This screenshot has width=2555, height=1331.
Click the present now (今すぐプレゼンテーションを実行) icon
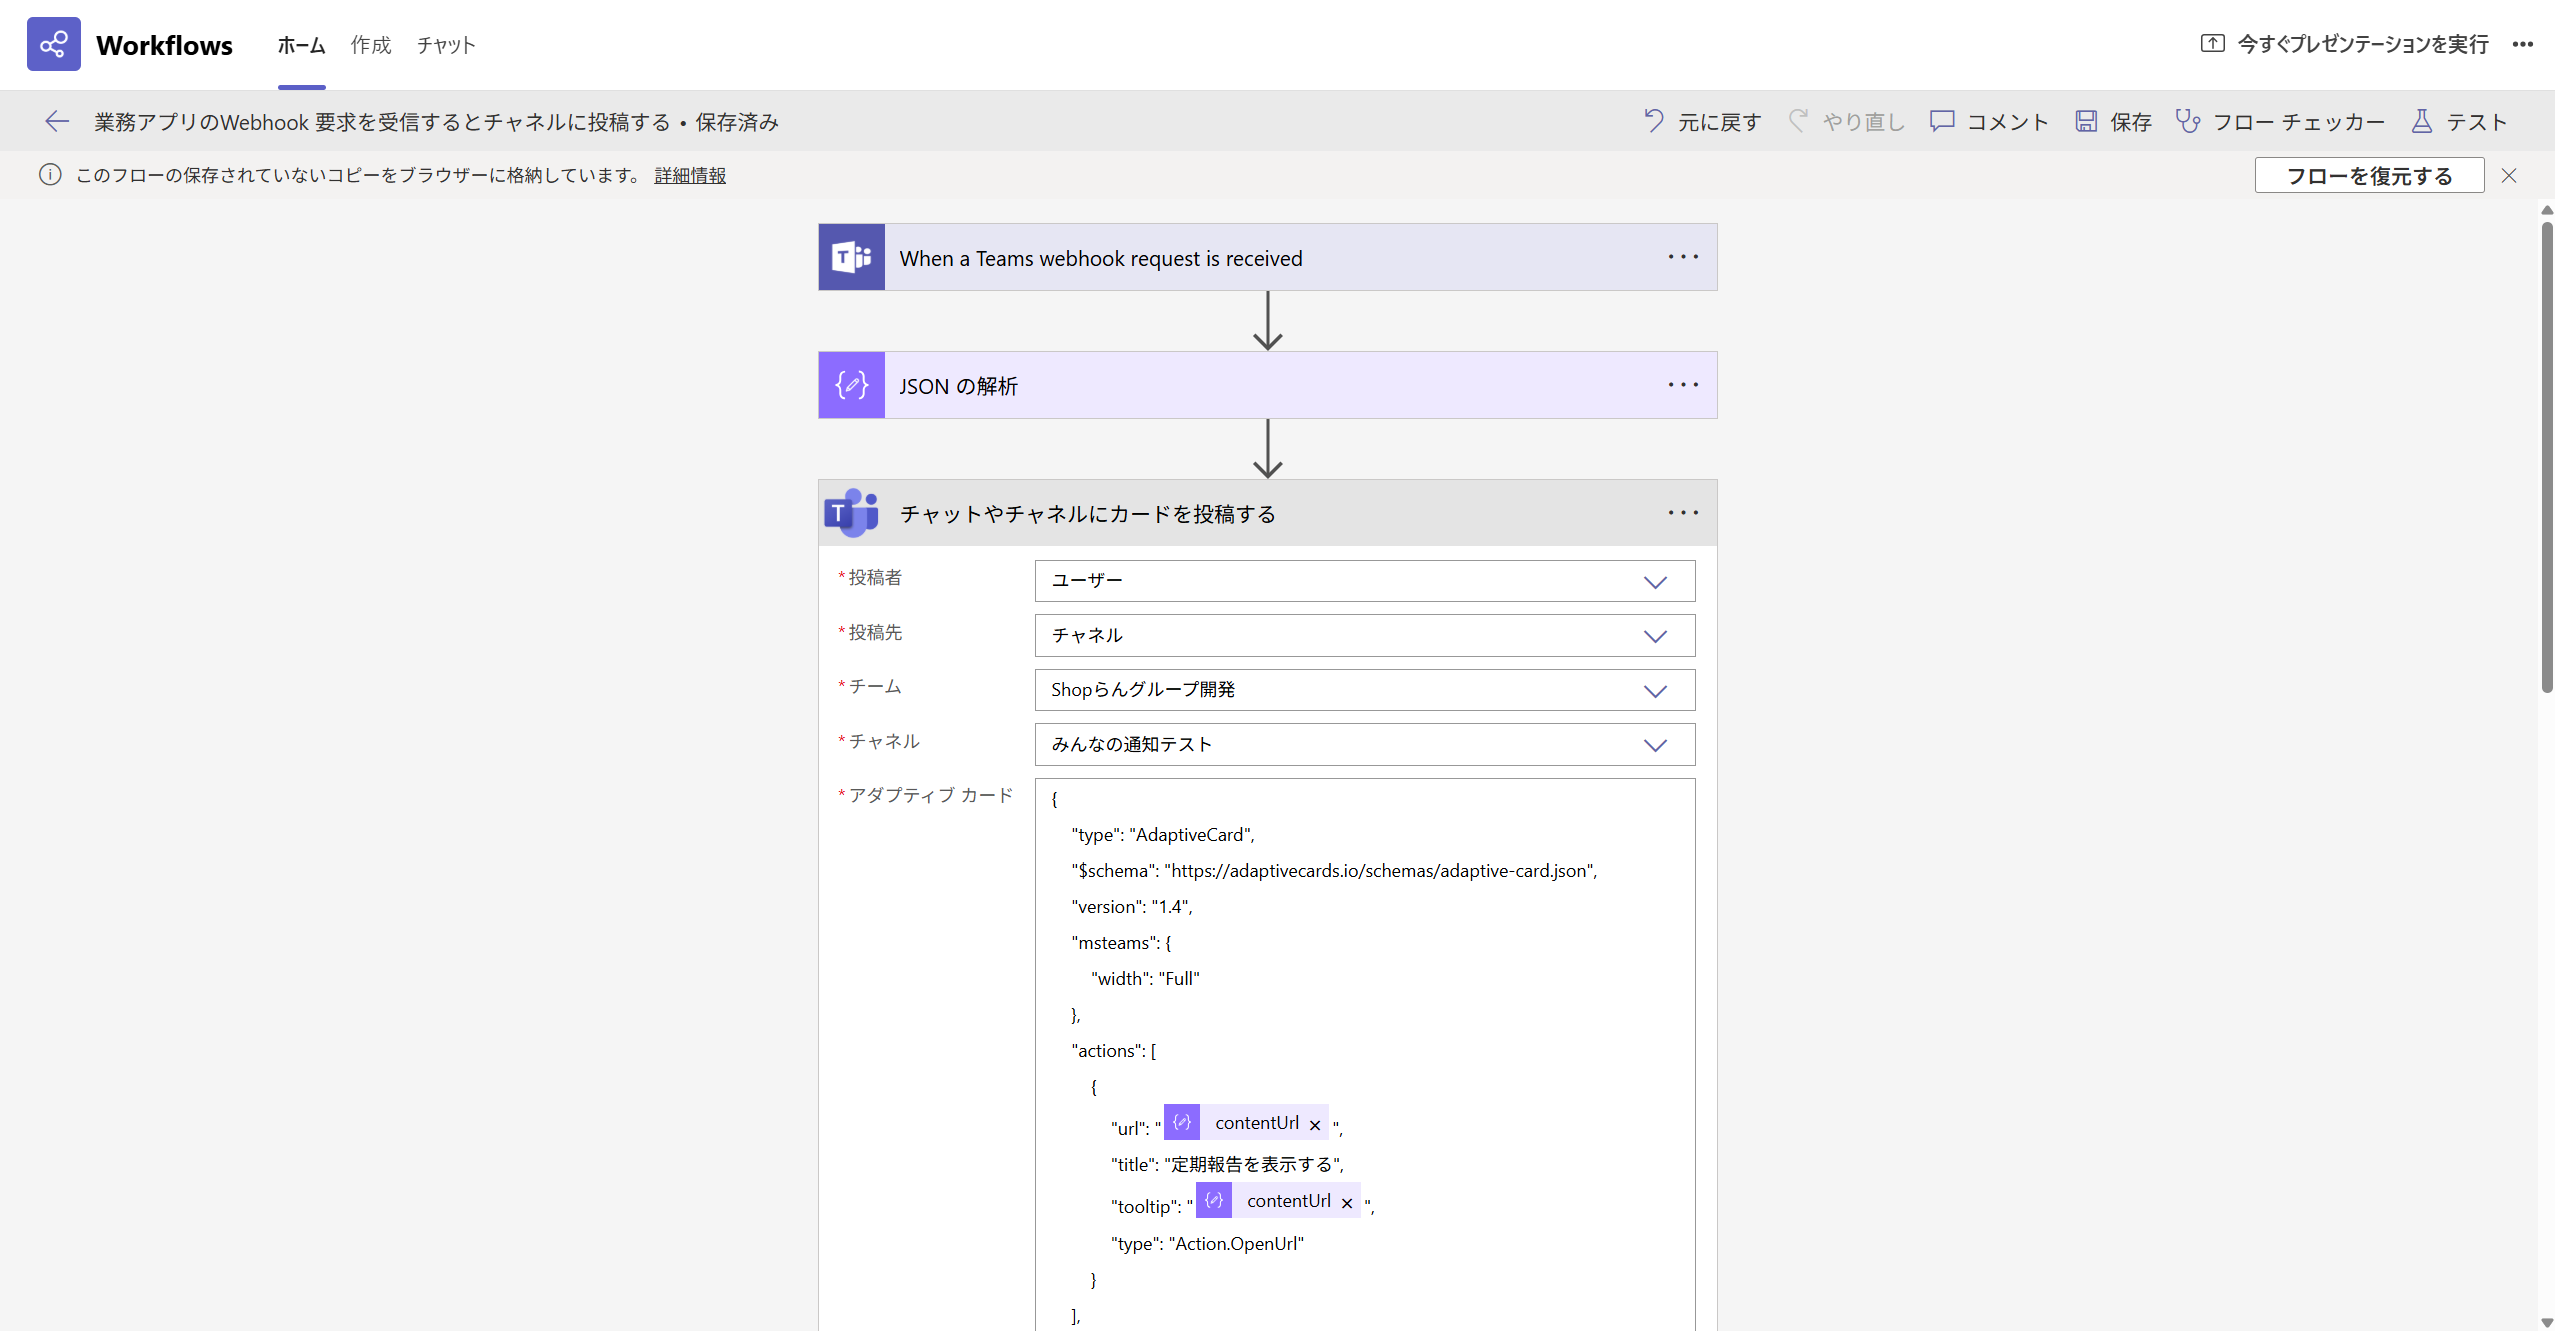pyautogui.click(x=2213, y=43)
